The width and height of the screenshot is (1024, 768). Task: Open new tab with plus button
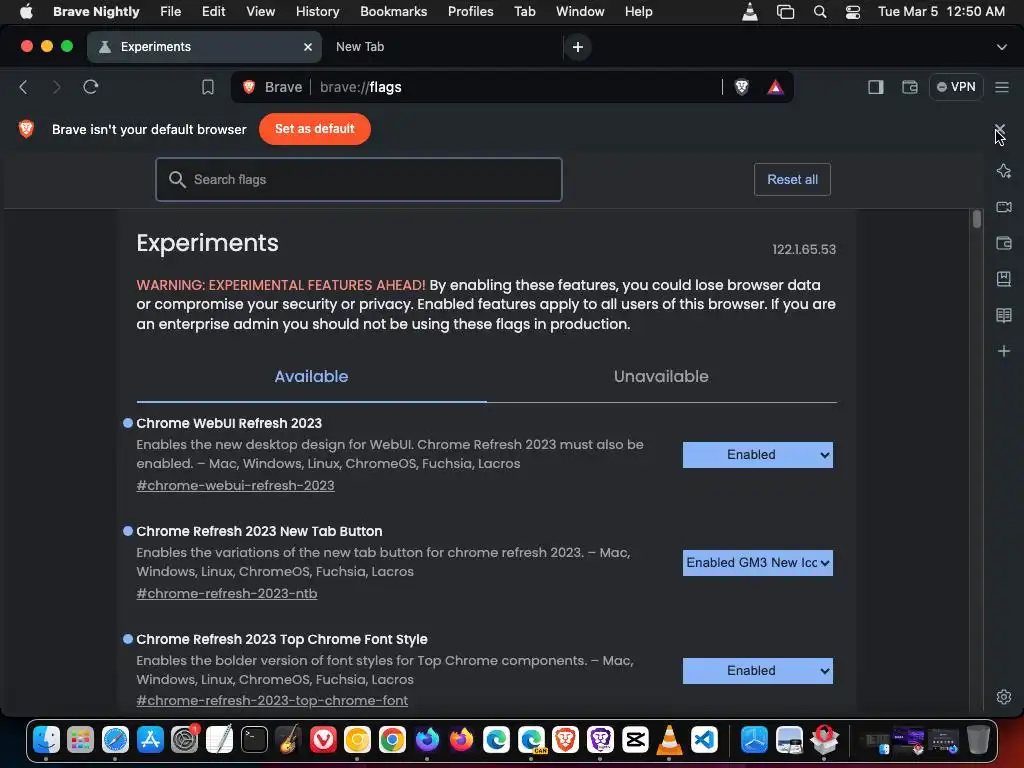click(x=578, y=47)
